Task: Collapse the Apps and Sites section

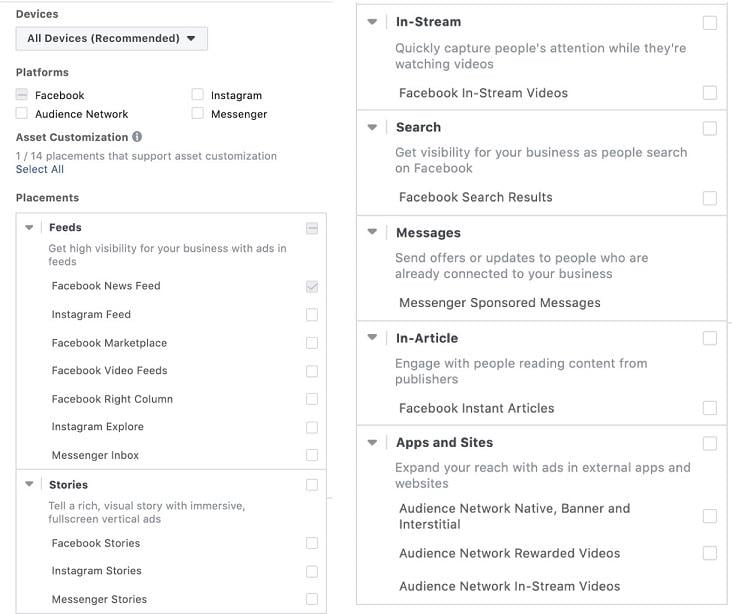Action: click(x=372, y=442)
